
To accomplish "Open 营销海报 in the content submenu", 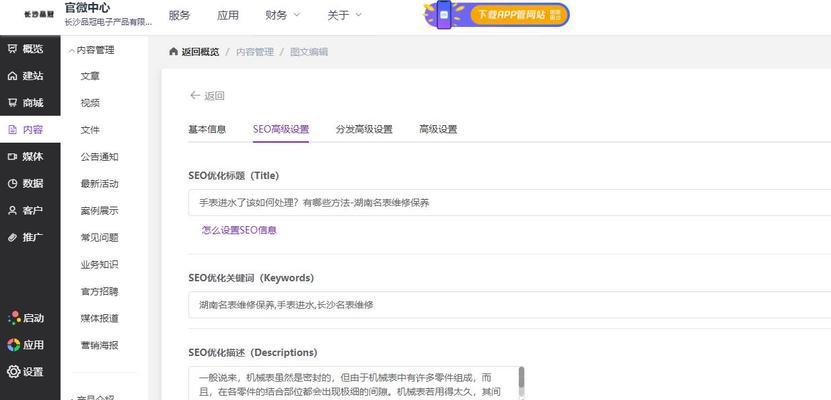I will (x=100, y=345).
